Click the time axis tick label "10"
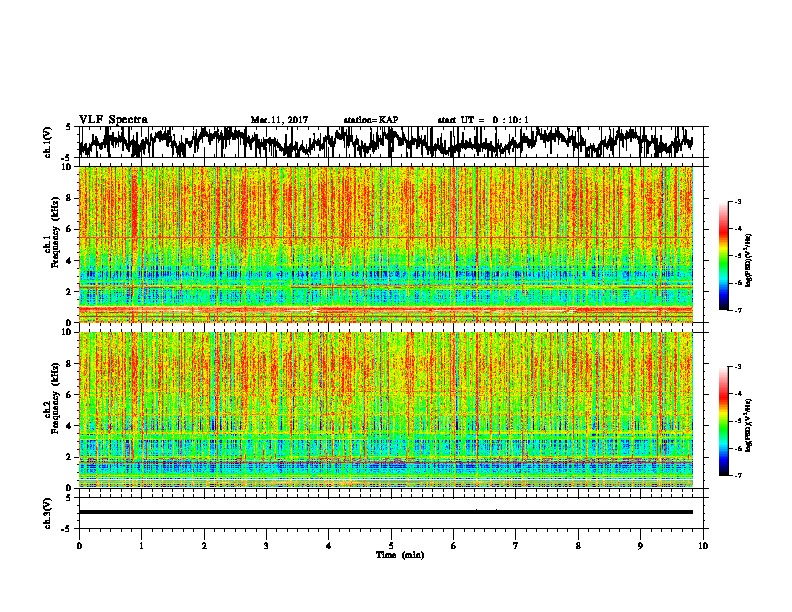The width and height of the screenshot is (792, 612). coord(703,546)
